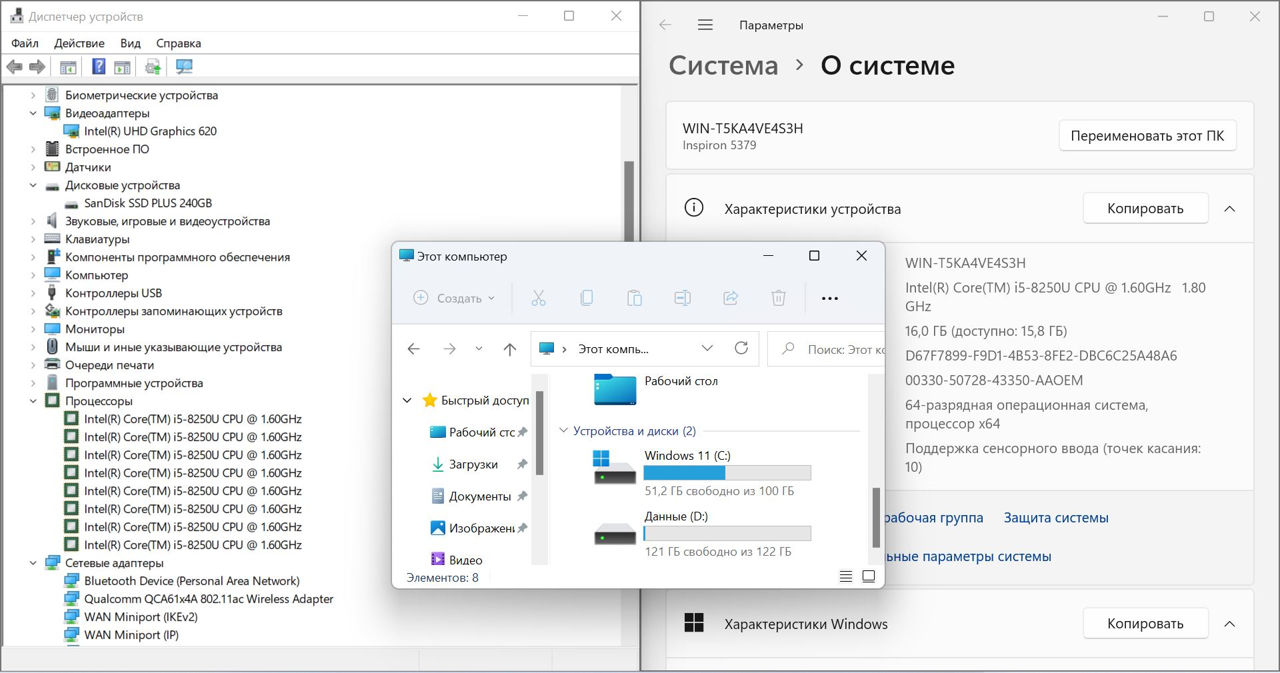Go up one folder level in Explorer

click(x=510, y=349)
